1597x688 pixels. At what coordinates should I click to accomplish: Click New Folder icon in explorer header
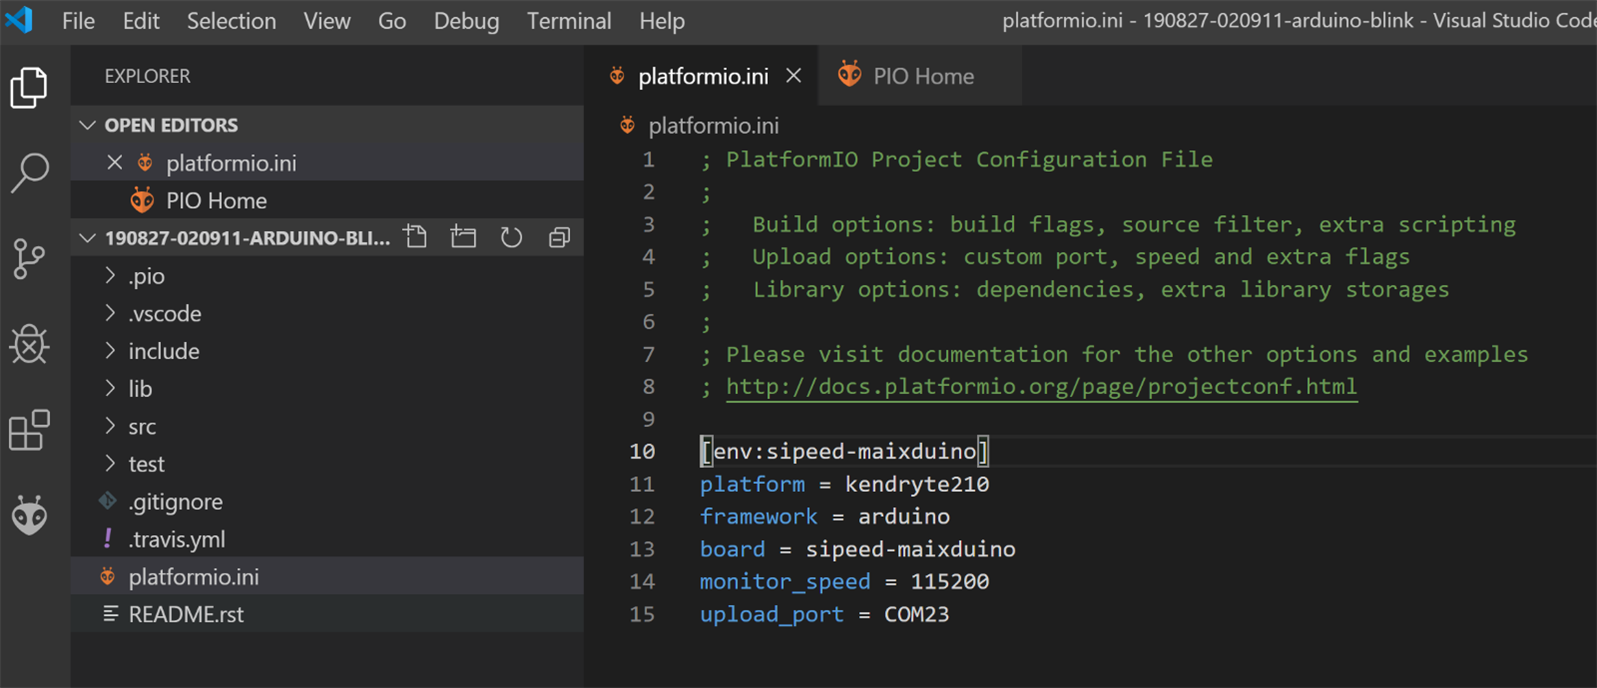click(463, 238)
